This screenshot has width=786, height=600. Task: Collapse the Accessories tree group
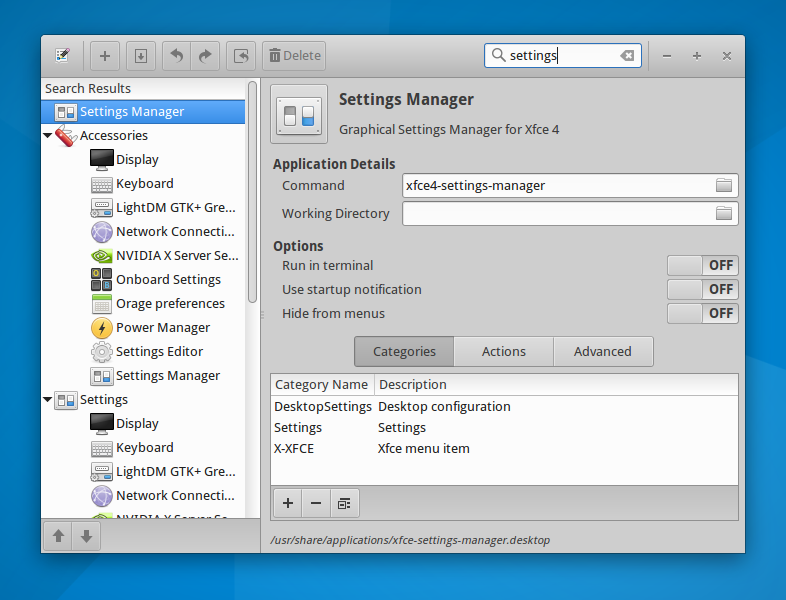(x=48, y=135)
